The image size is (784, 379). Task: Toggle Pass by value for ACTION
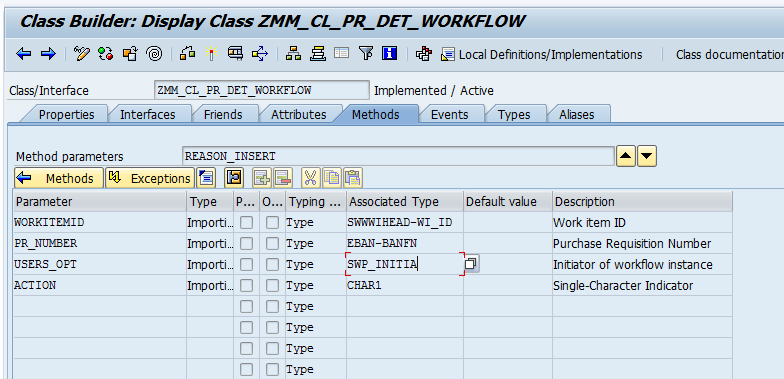coord(246,286)
